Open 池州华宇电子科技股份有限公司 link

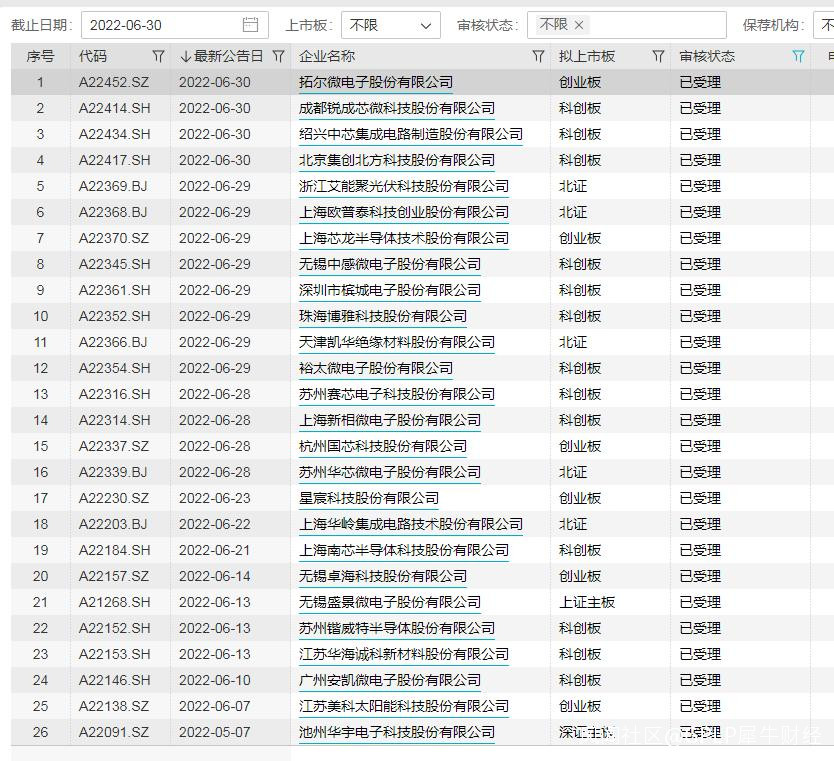tap(397, 733)
